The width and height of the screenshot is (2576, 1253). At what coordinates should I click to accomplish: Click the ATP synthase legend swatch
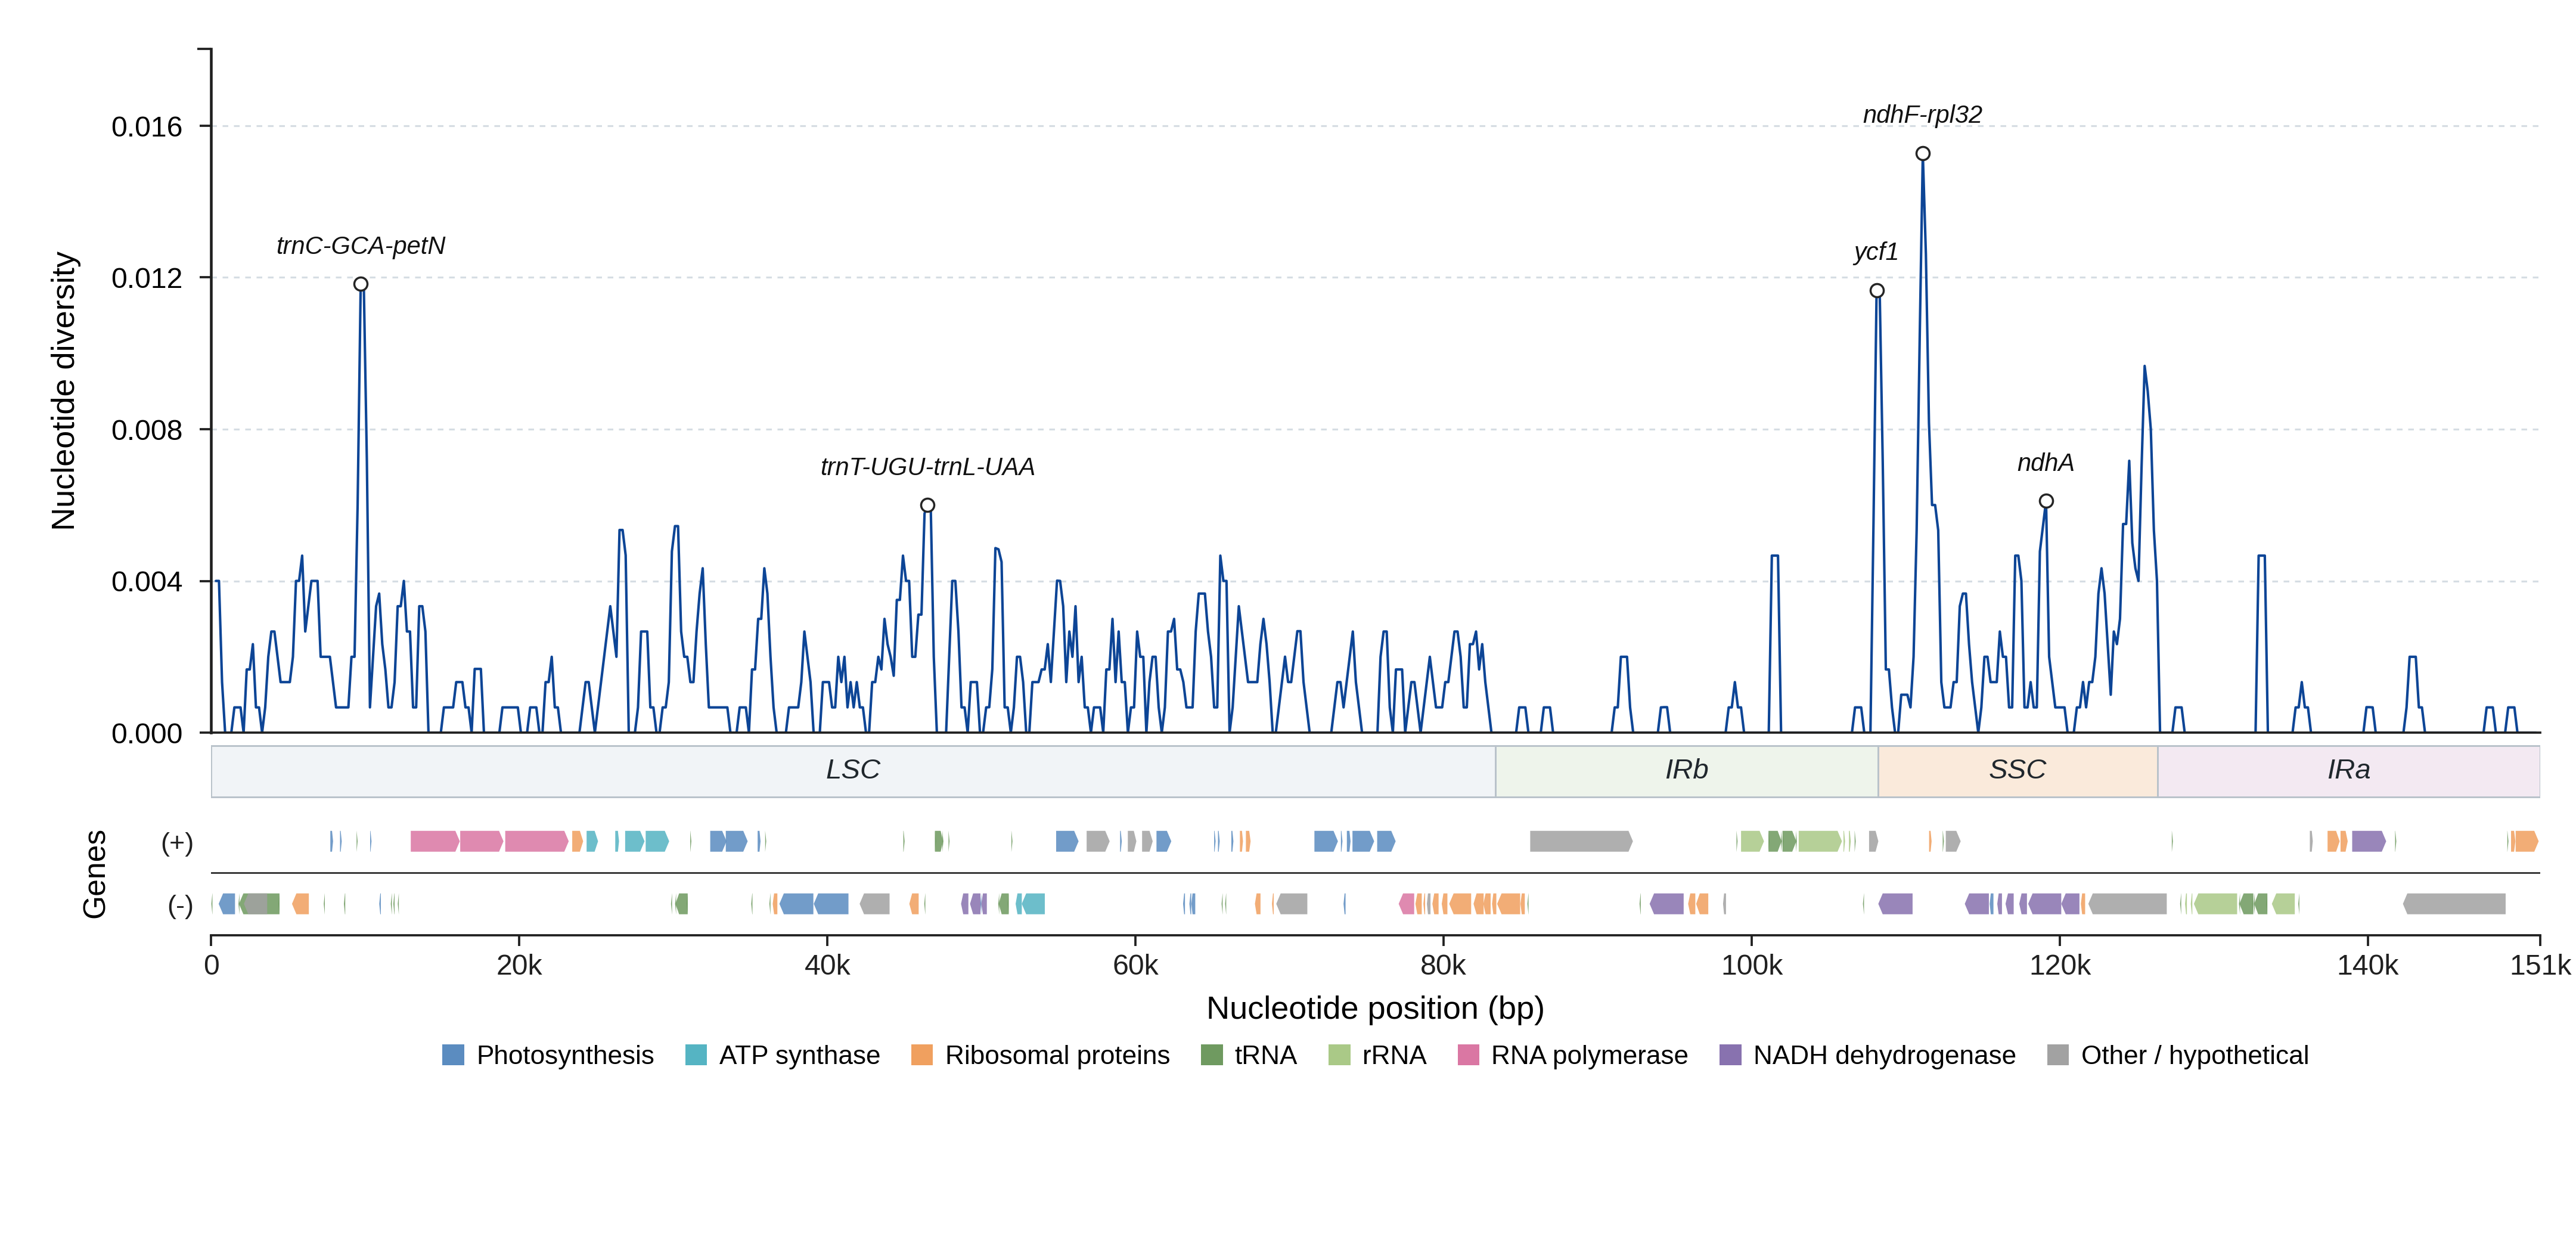pyautogui.click(x=696, y=1055)
